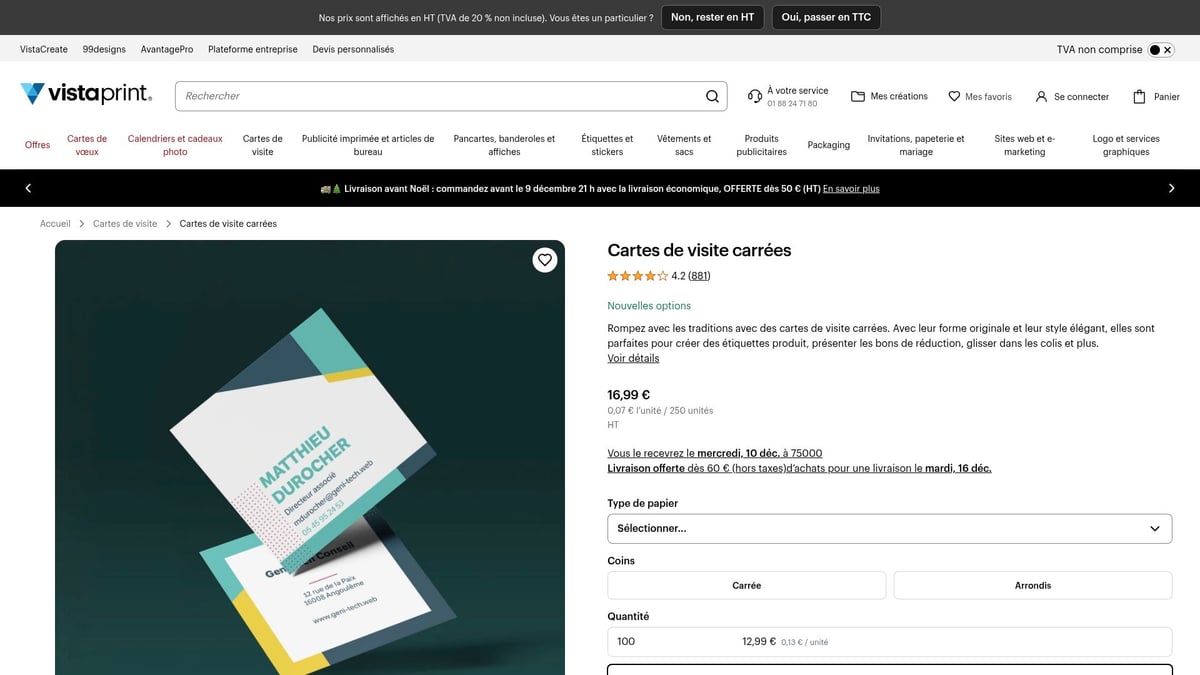Select Arrondis corner style
This screenshot has height=675, width=1200.
coord(1033,585)
